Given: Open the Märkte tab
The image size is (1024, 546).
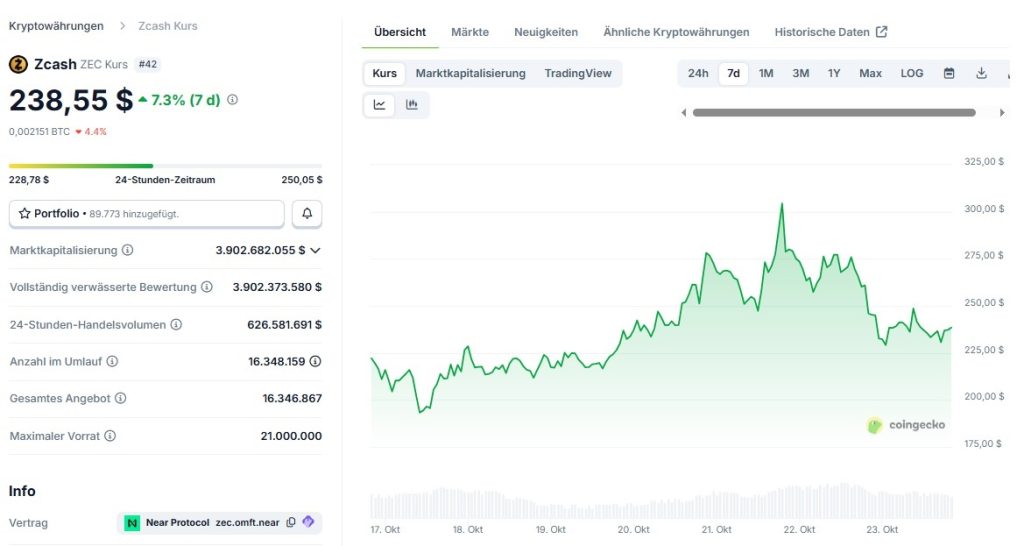Looking at the screenshot, I should coord(470,32).
